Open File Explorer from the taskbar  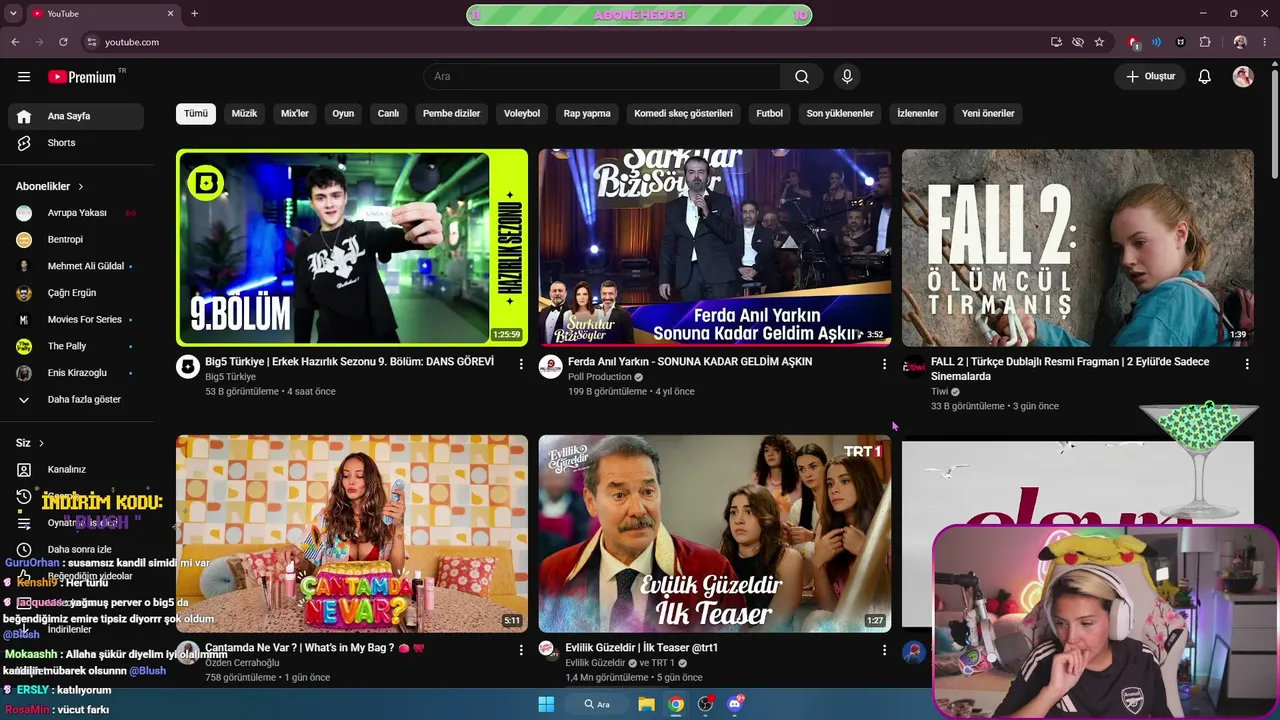[646, 704]
